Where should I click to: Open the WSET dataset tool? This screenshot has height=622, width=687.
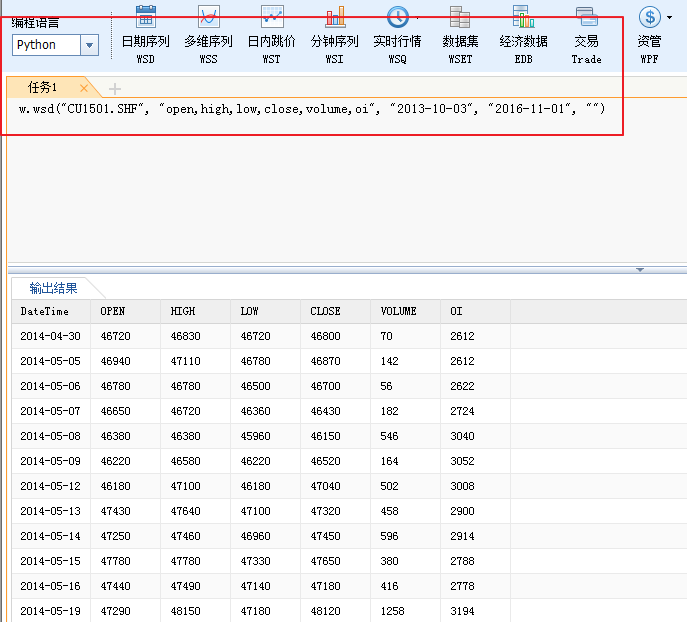coord(460,35)
